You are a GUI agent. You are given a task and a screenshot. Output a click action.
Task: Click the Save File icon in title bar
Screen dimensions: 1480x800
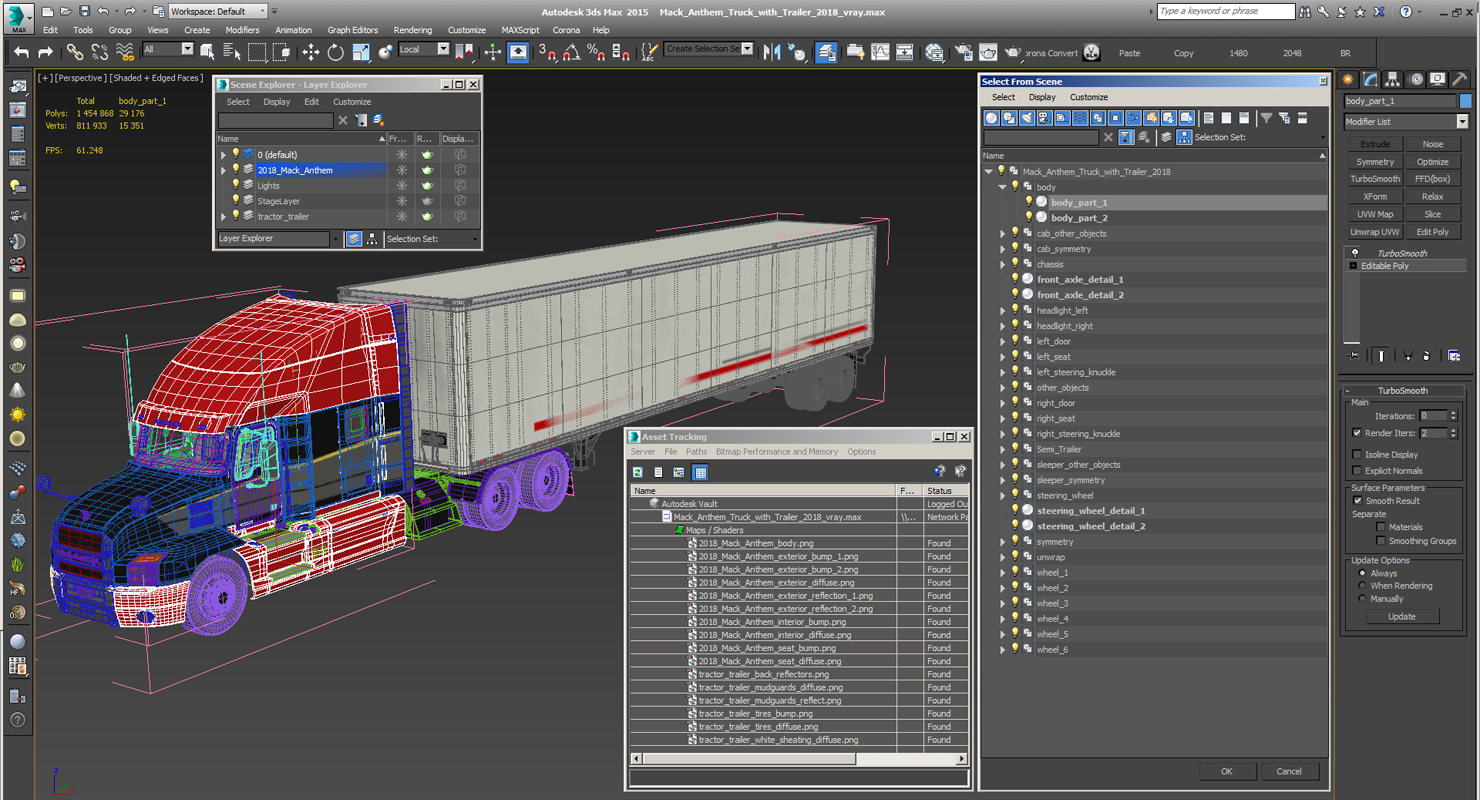click(84, 11)
